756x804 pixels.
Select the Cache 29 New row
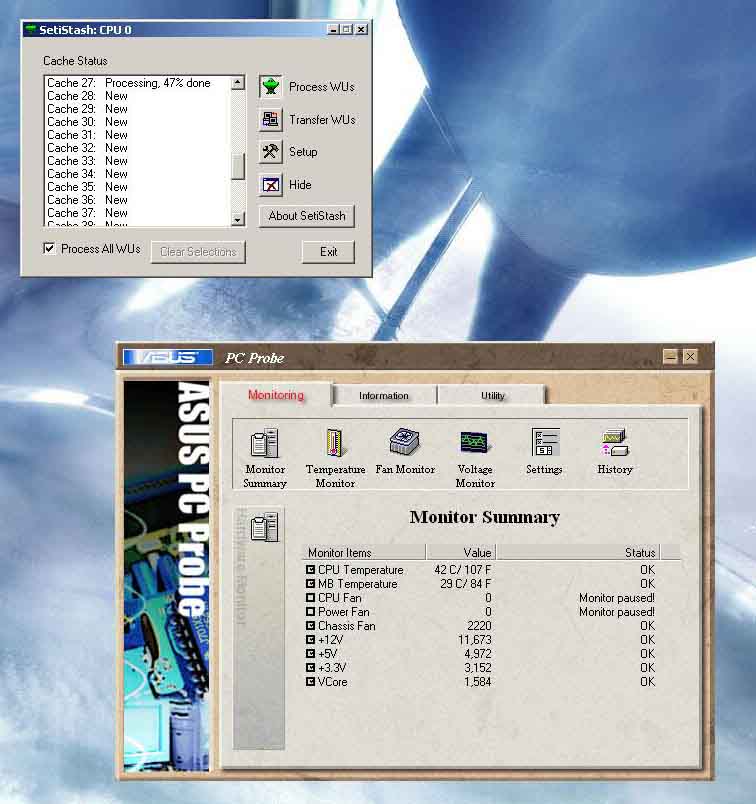coord(137,109)
